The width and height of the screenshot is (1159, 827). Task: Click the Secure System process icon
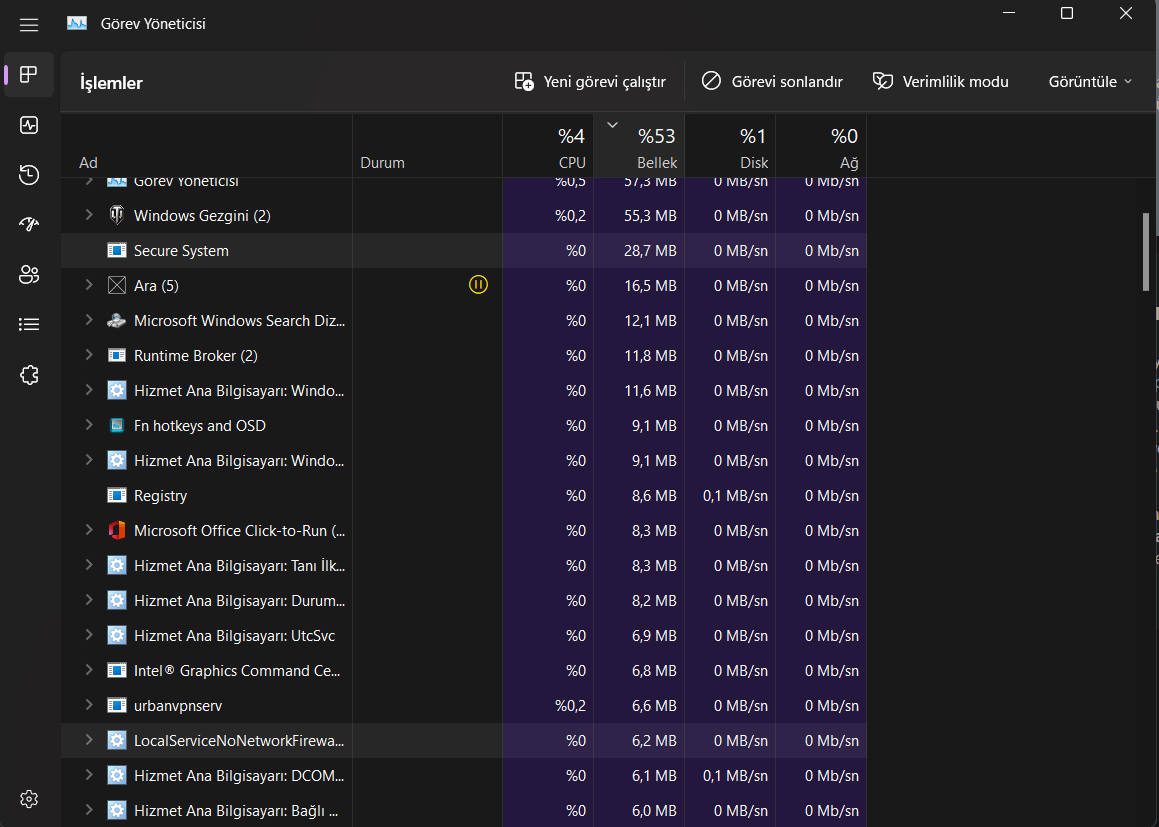click(117, 251)
